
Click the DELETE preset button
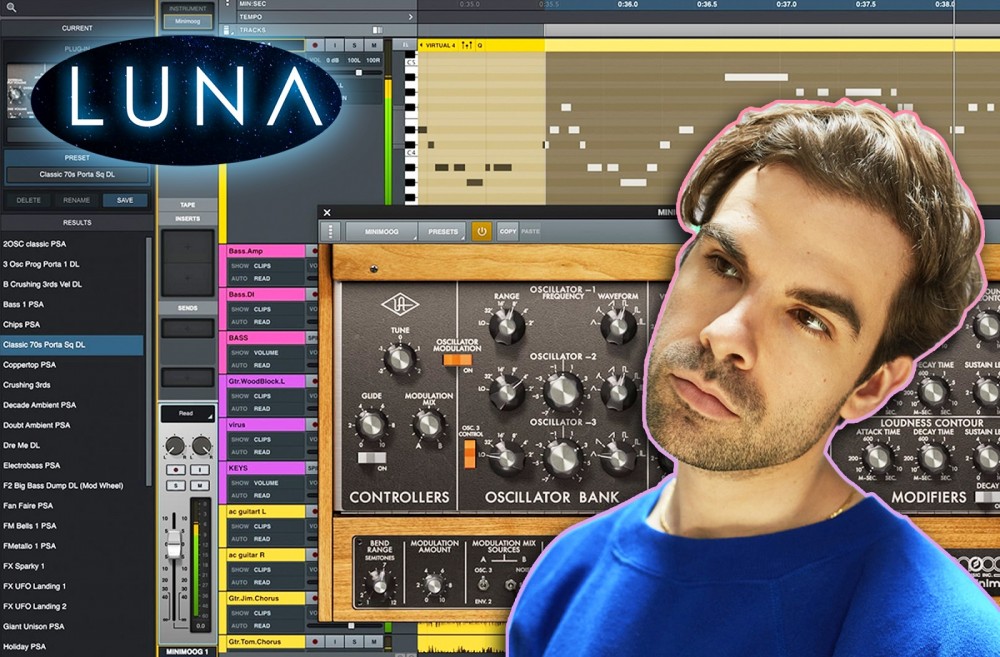pyautogui.click(x=28, y=200)
